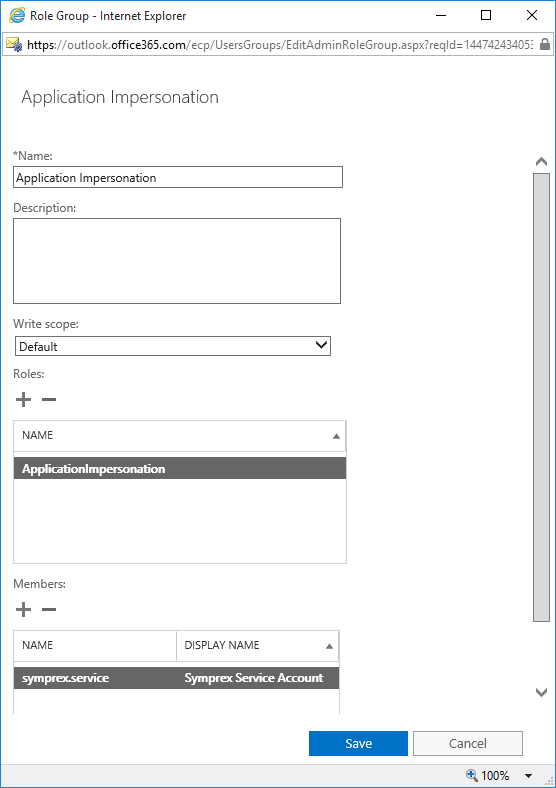Open the Write scope dropdown

tap(173, 346)
